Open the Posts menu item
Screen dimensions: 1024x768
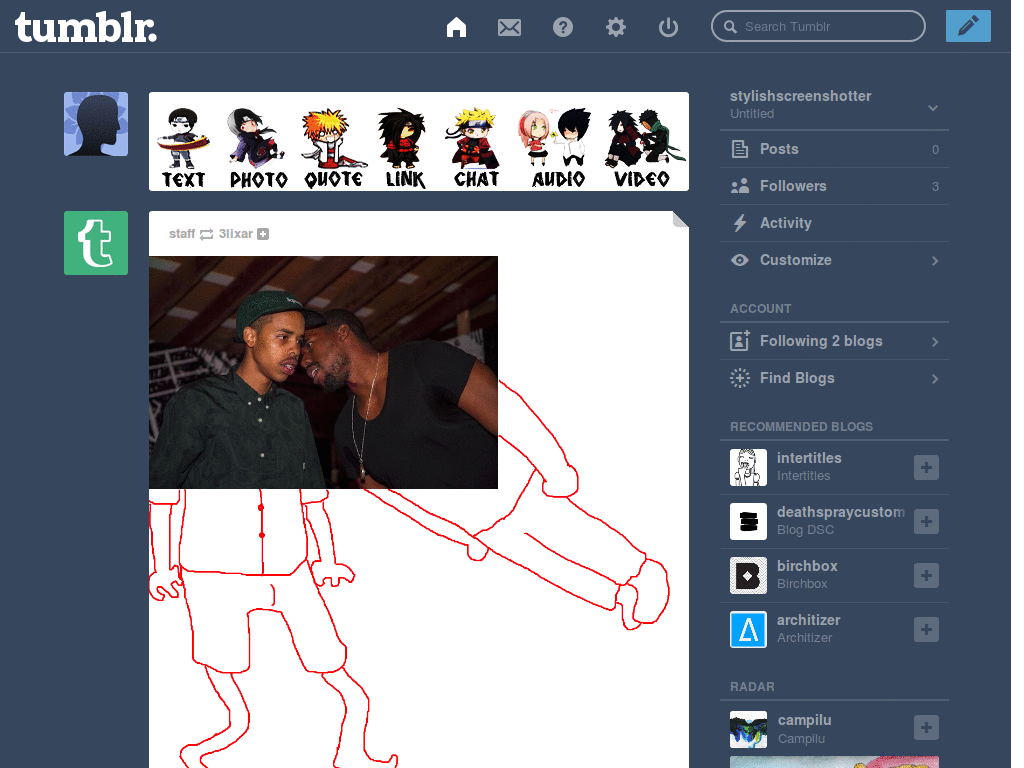click(835, 149)
